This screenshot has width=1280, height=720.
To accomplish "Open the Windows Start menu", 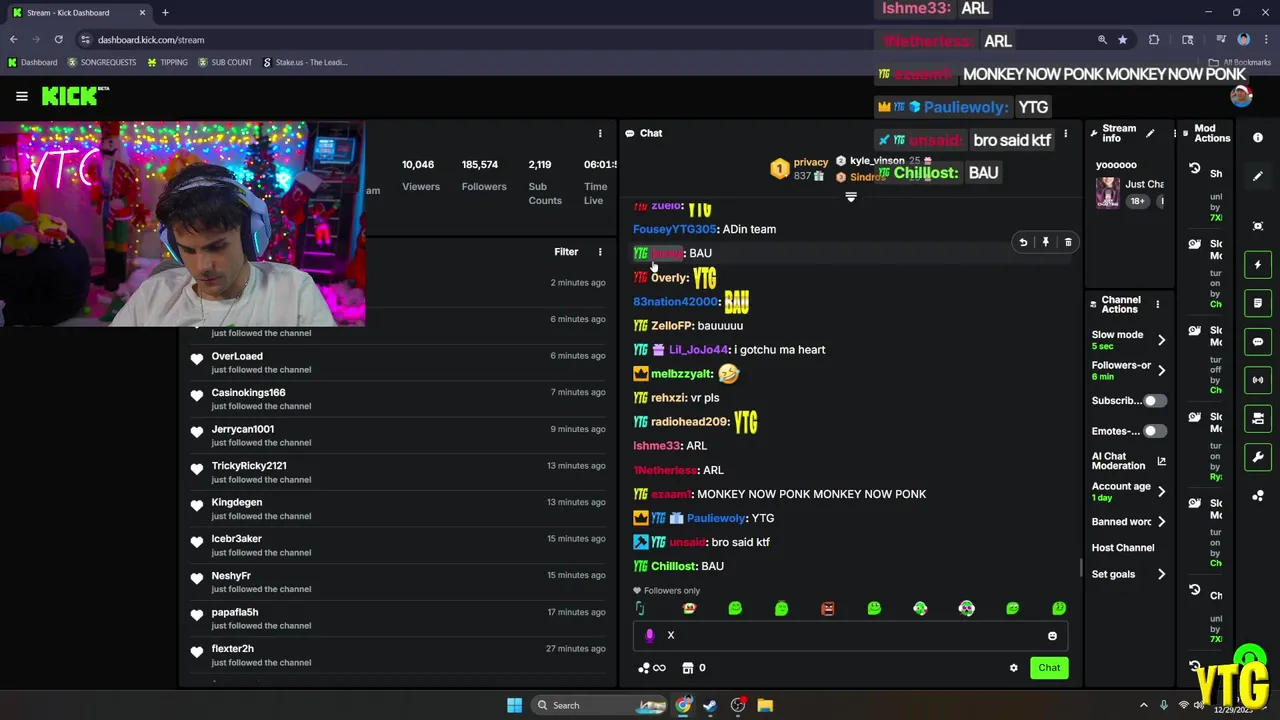I will point(514,705).
